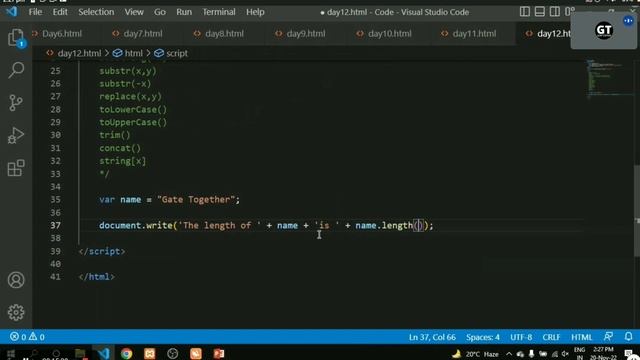Open the weather 20°C Haze widget

[475, 354]
